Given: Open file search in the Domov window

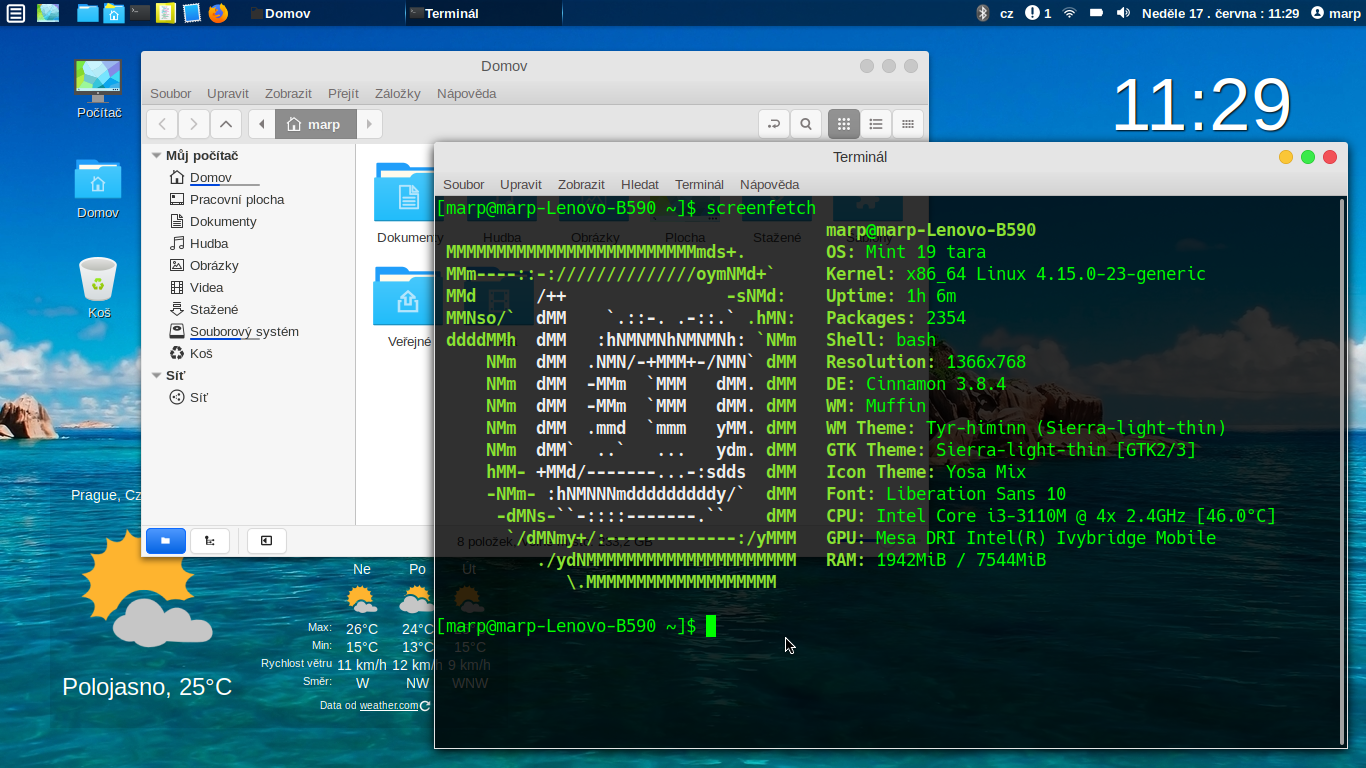Looking at the screenshot, I should tap(805, 124).
